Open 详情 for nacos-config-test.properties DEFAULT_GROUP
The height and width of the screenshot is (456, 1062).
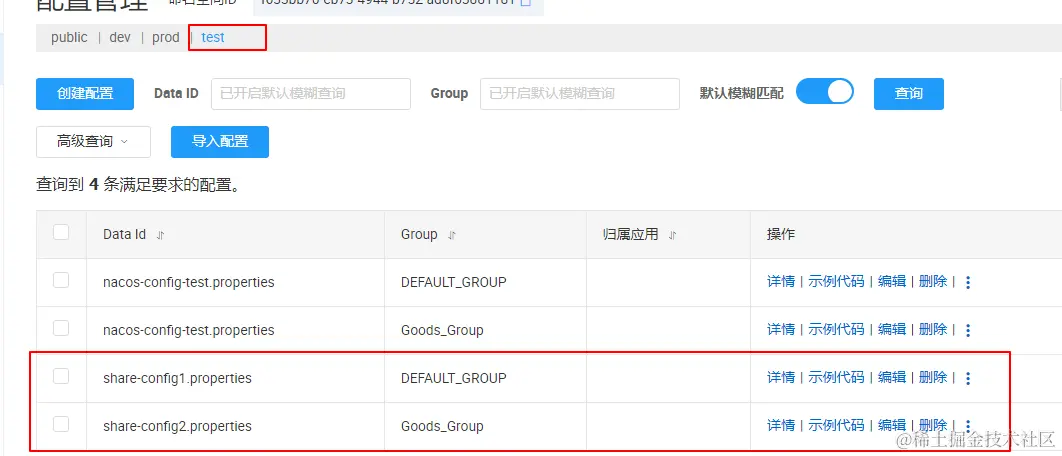pyautogui.click(x=781, y=281)
